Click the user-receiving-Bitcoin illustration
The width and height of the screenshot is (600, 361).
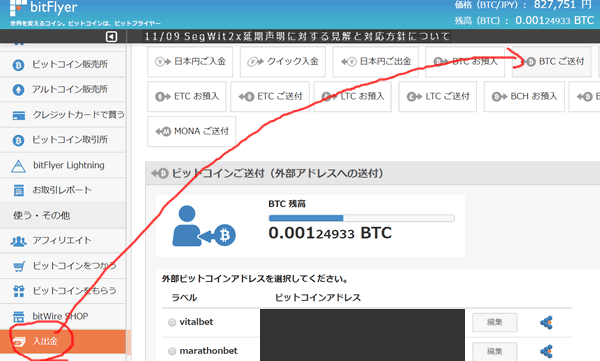coord(204,226)
